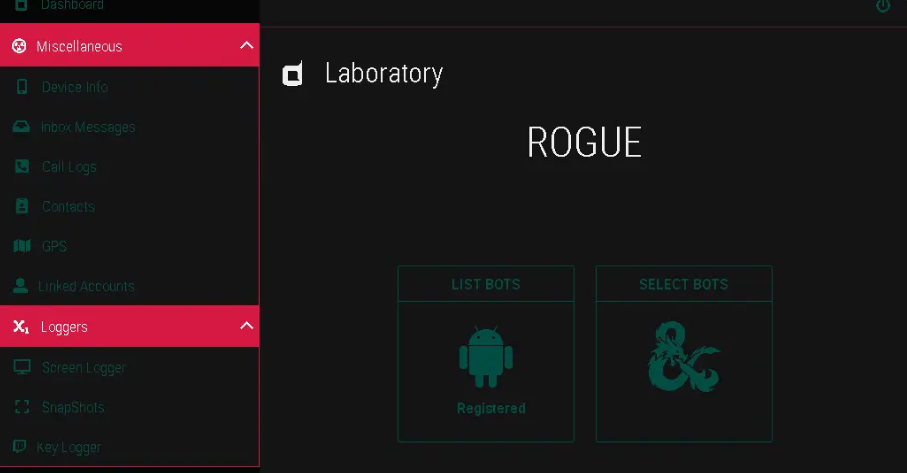Collapse the Loggers section chevron
Screen dimensions: 907x473
[246, 326]
